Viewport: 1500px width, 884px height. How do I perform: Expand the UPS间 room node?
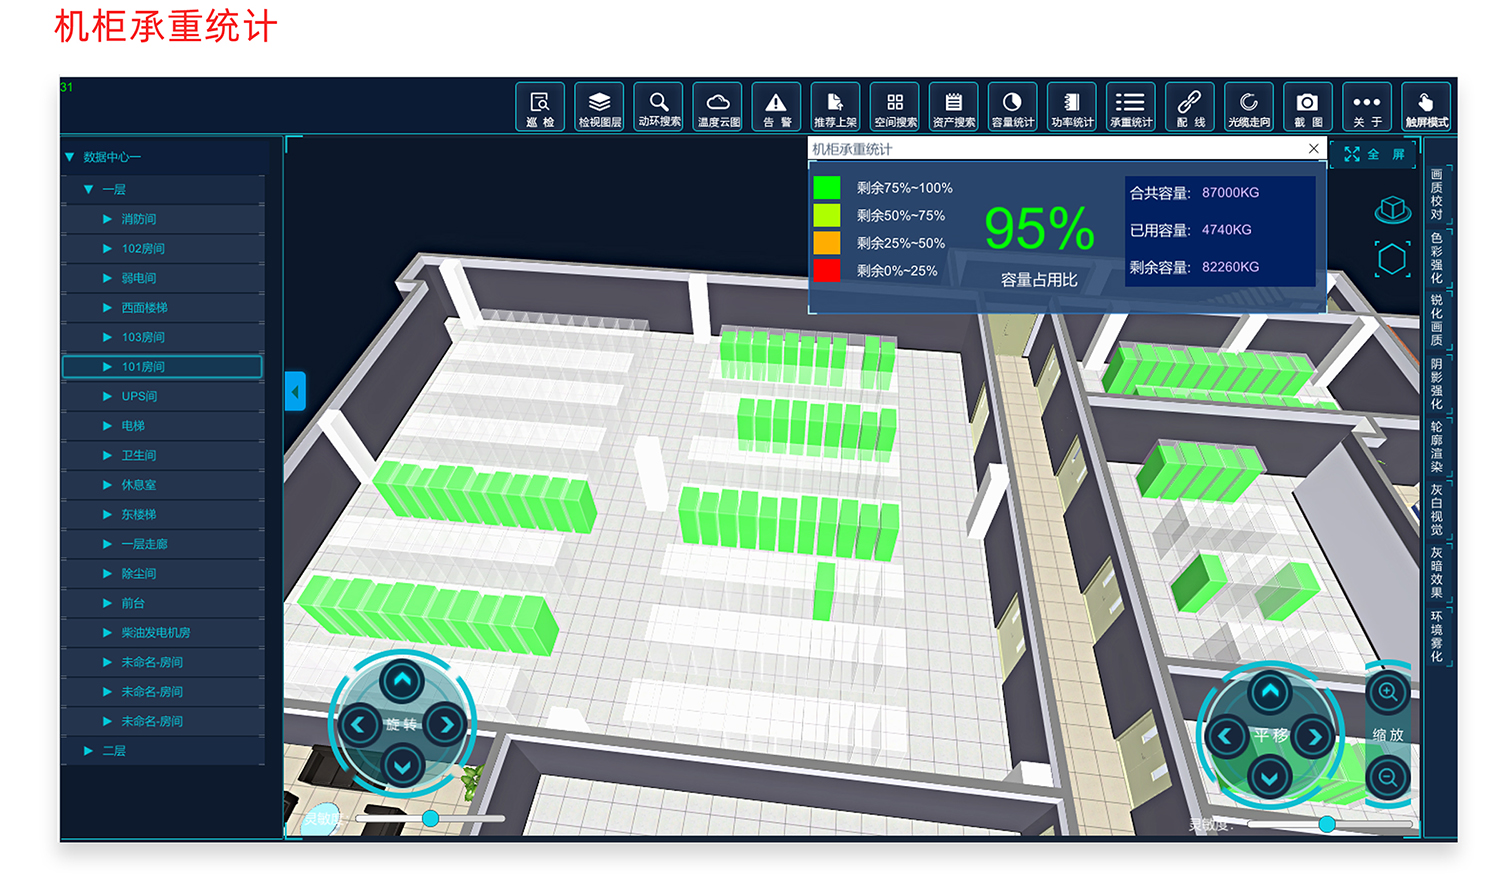[x=107, y=397]
